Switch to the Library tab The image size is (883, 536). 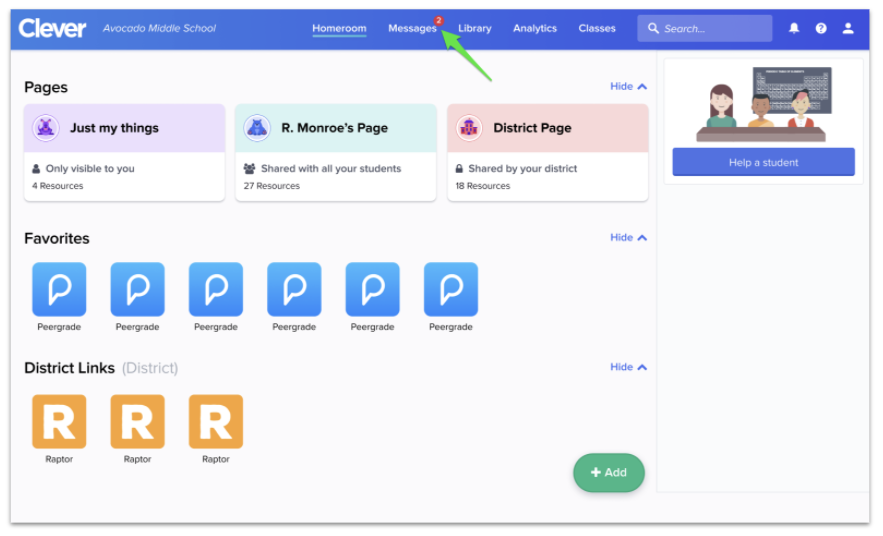coord(475,29)
